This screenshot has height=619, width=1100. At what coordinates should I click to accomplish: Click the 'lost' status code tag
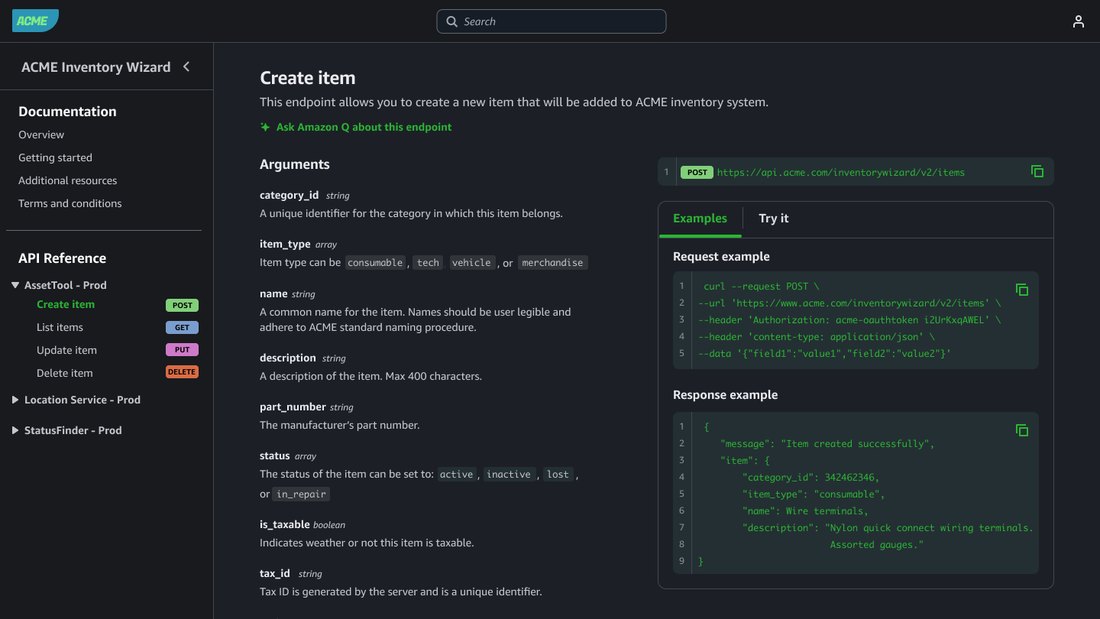(558, 474)
